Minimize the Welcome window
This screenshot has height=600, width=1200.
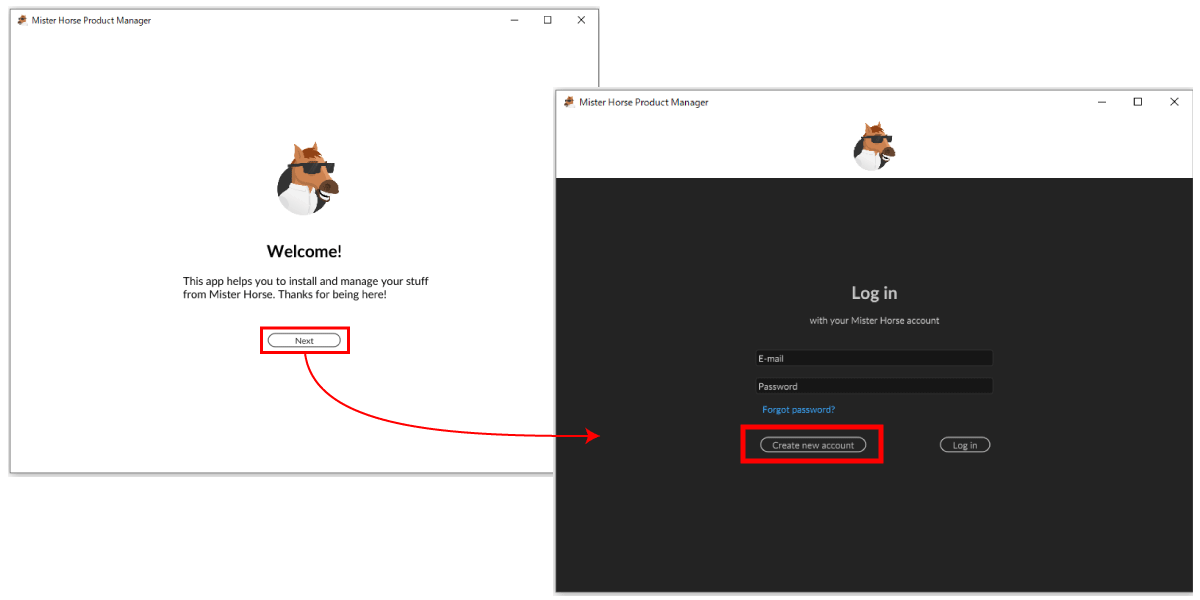(x=514, y=20)
